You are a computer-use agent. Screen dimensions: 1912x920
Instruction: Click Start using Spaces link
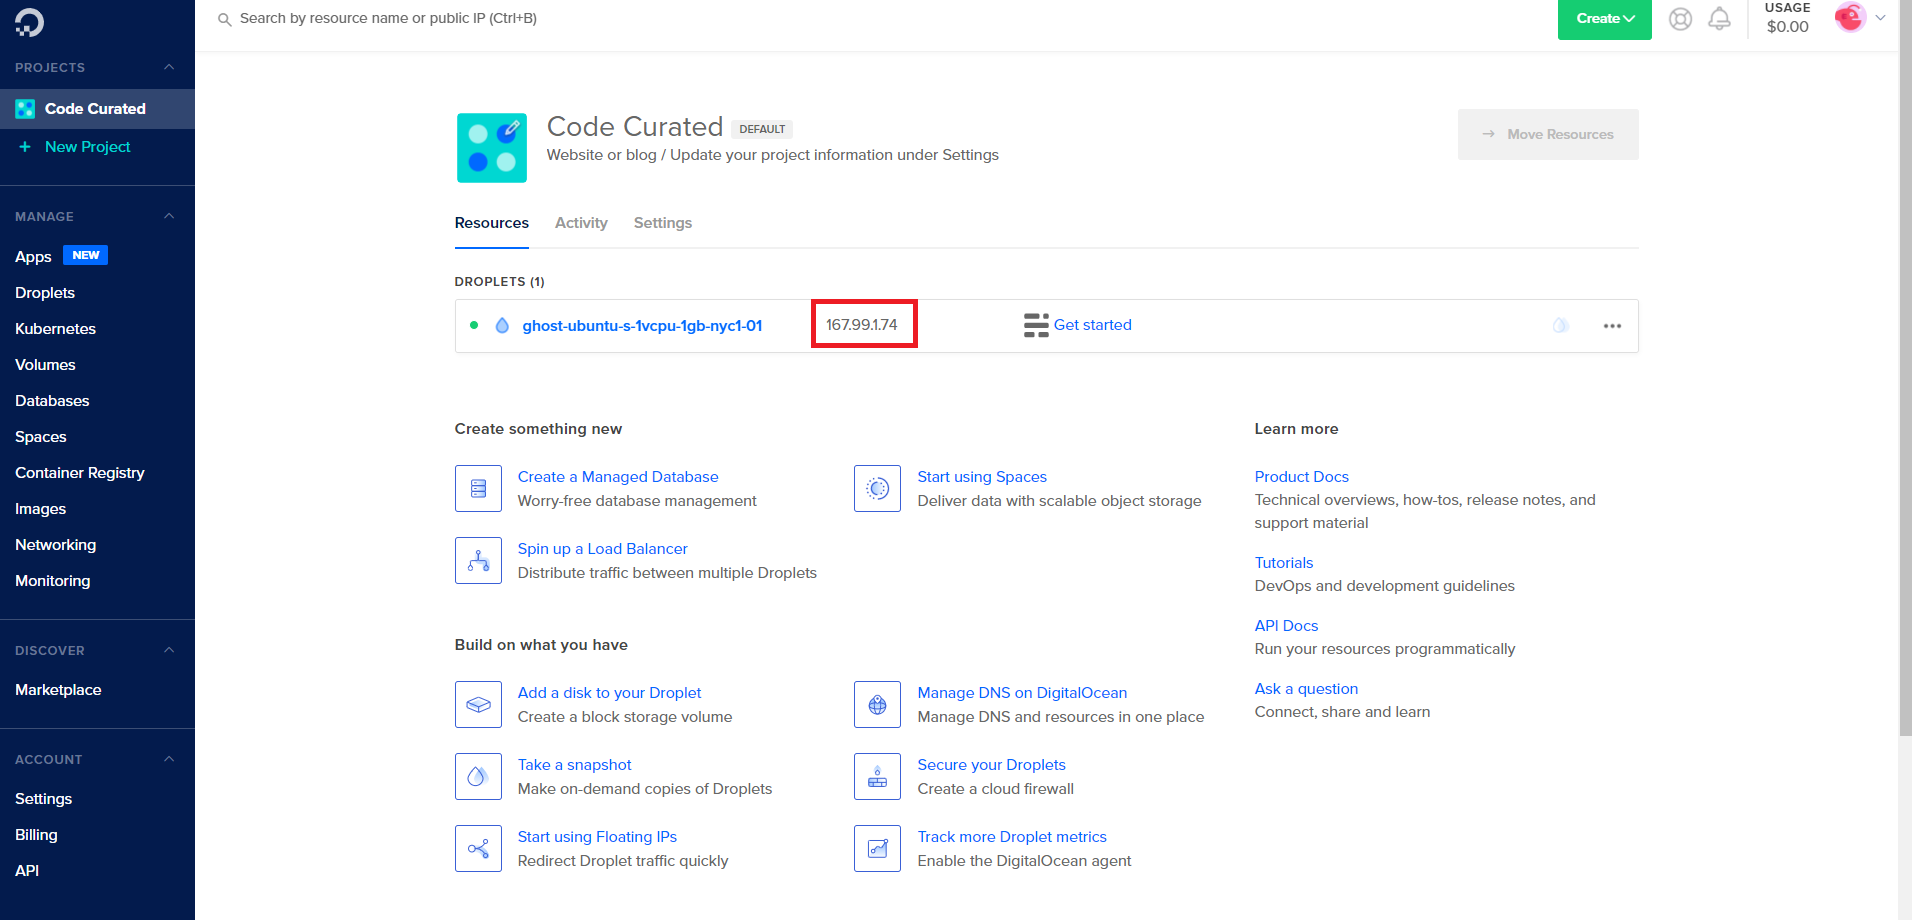[x=982, y=477]
